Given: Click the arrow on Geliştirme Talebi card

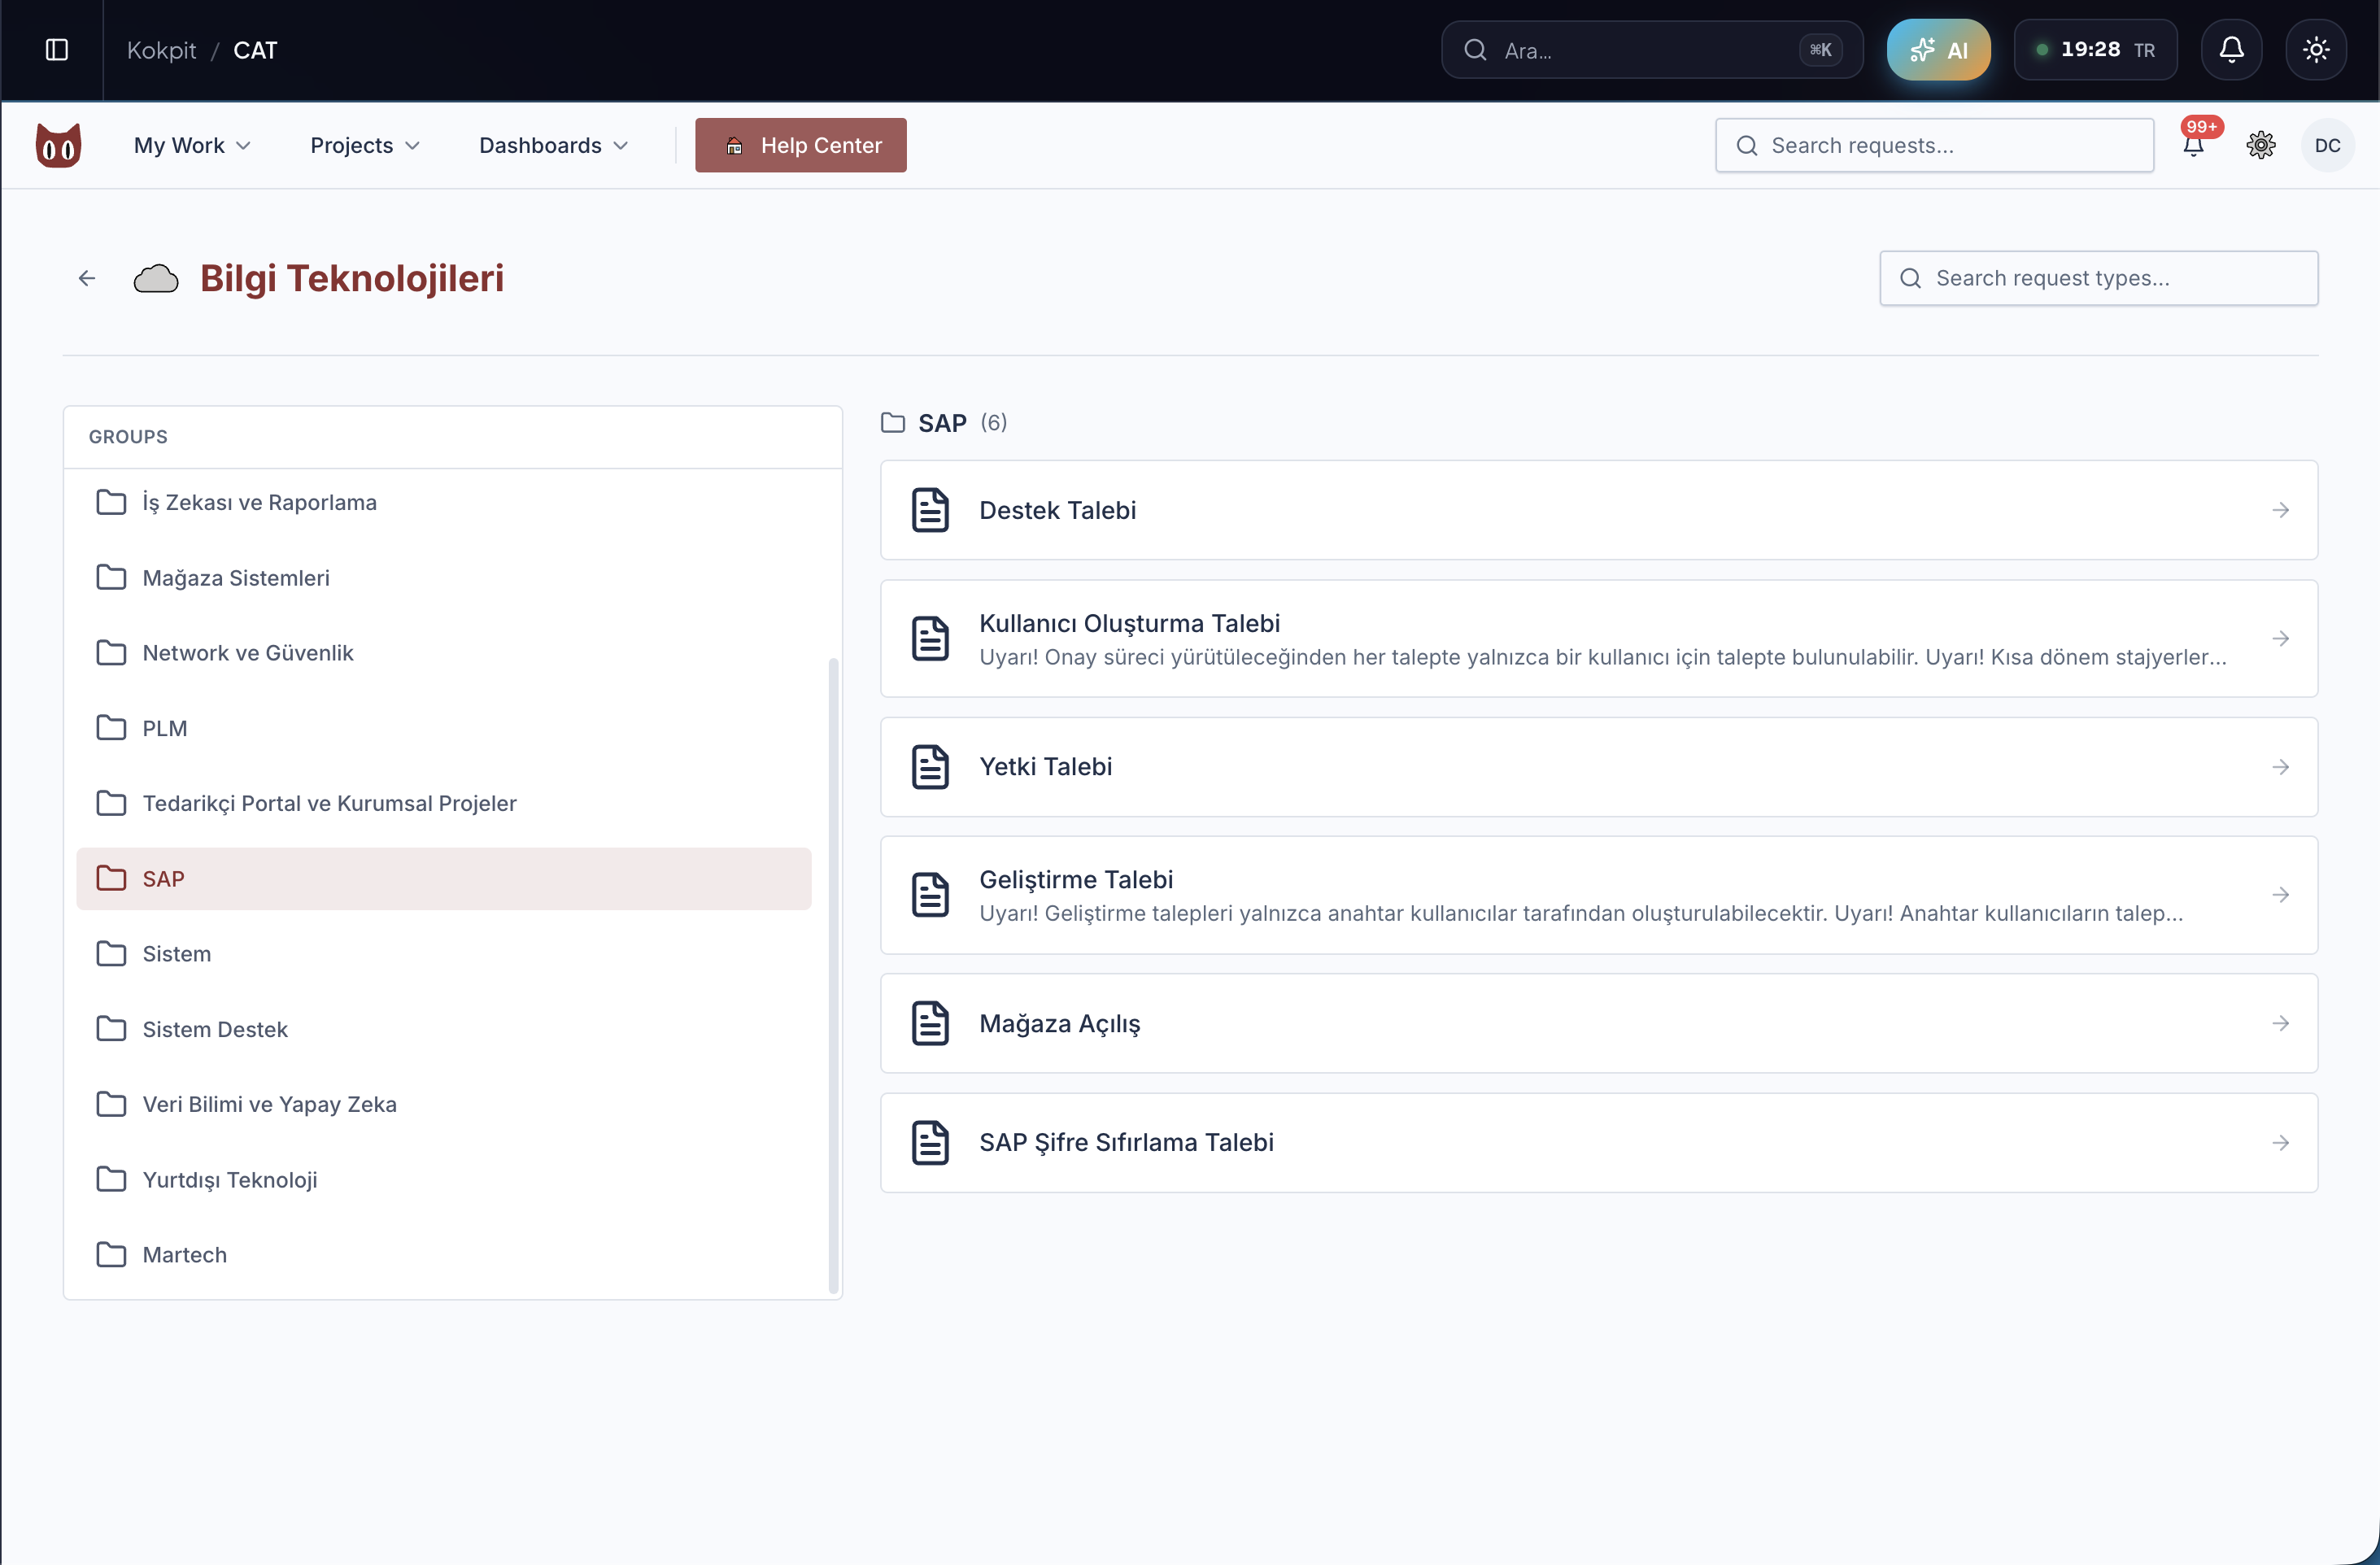Looking at the screenshot, I should [2280, 895].
